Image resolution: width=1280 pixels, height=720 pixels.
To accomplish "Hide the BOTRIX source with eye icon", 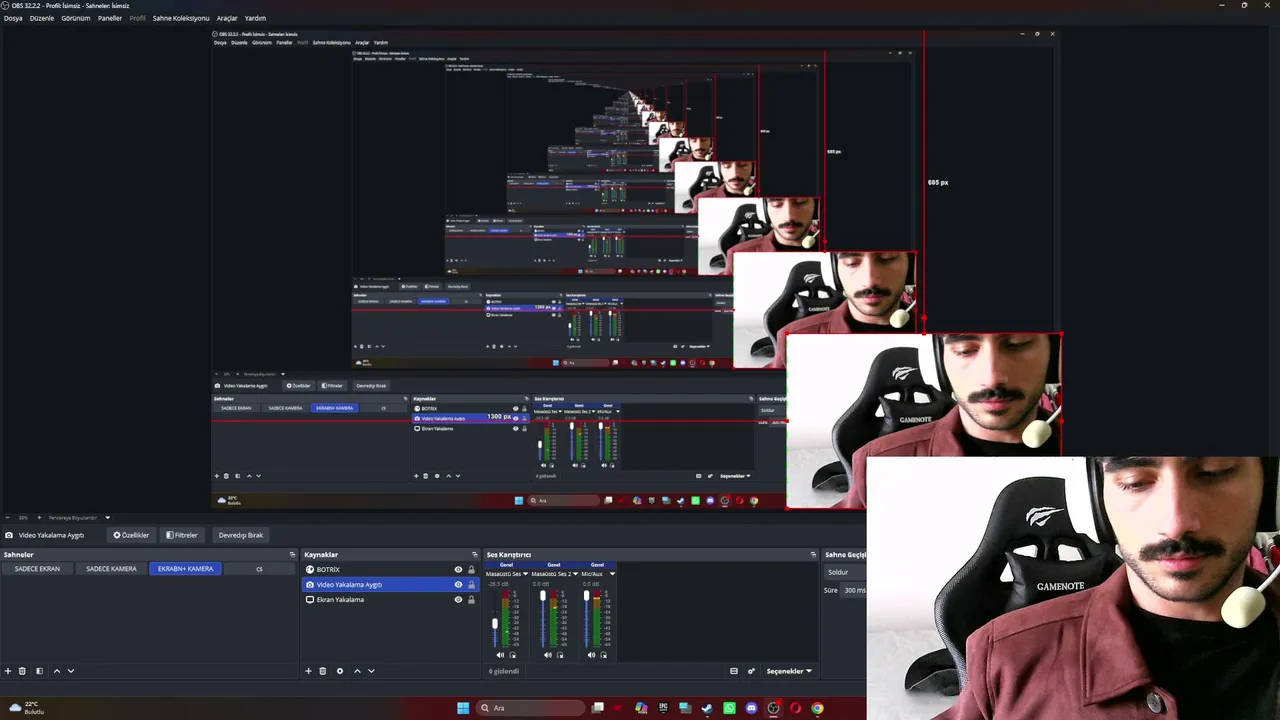I will point(458,570).
